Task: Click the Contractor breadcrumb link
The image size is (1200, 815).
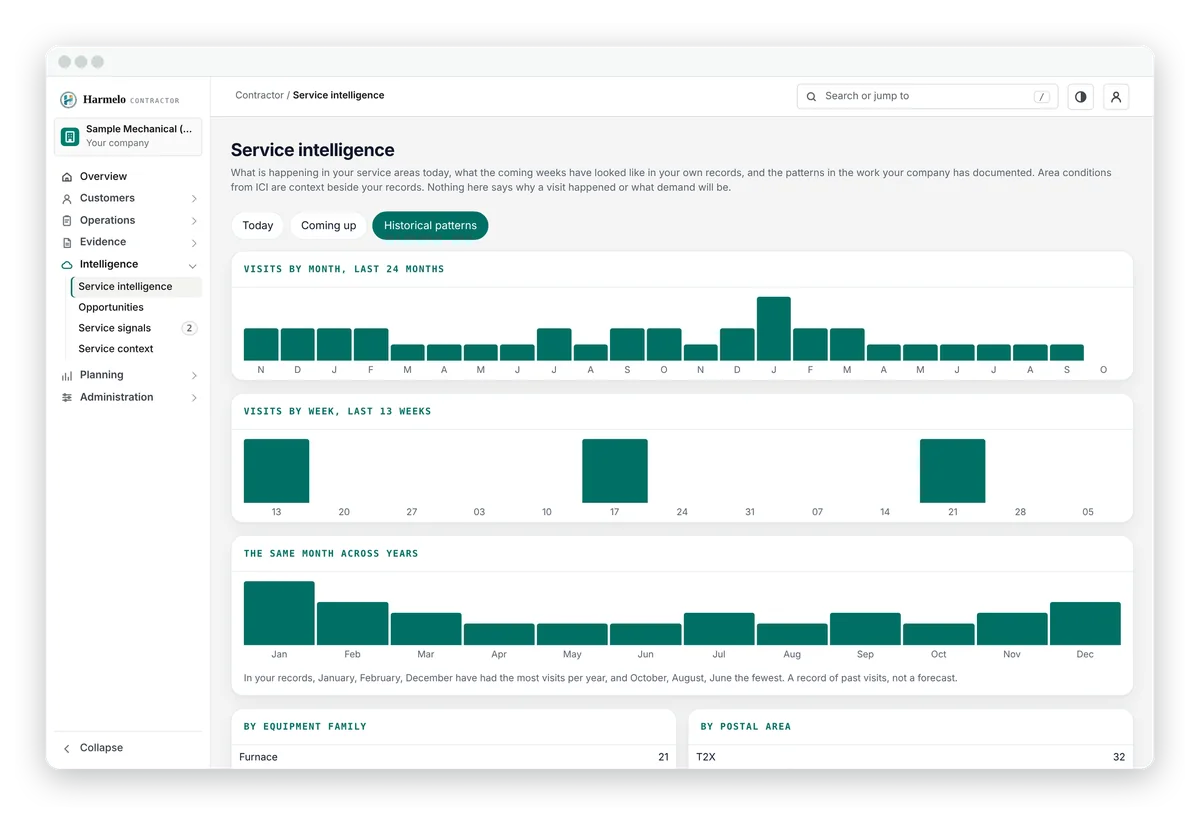Action: pos(259,96)
